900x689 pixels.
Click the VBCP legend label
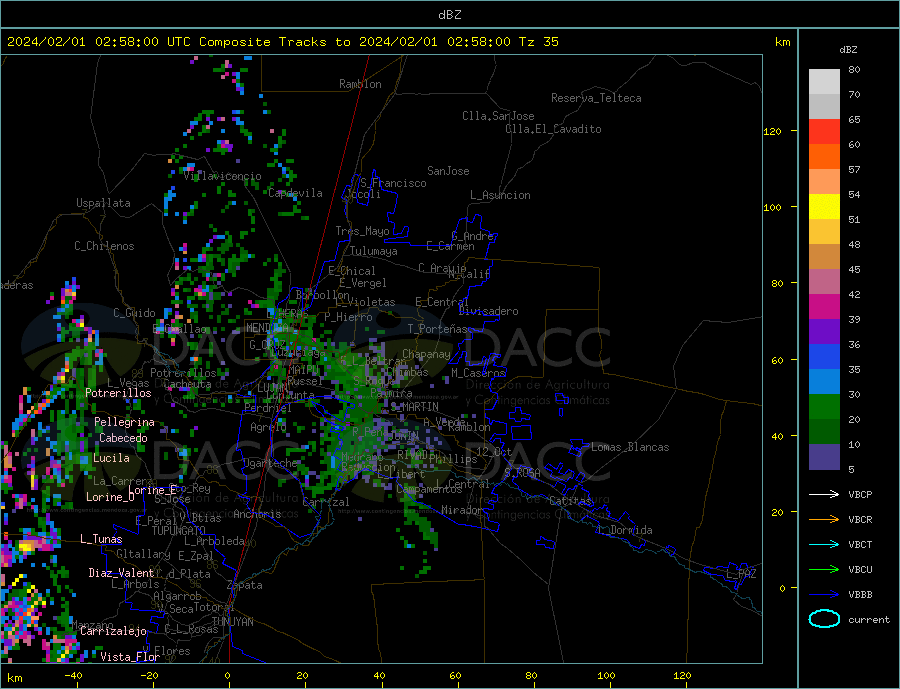[x=860, y=494]
